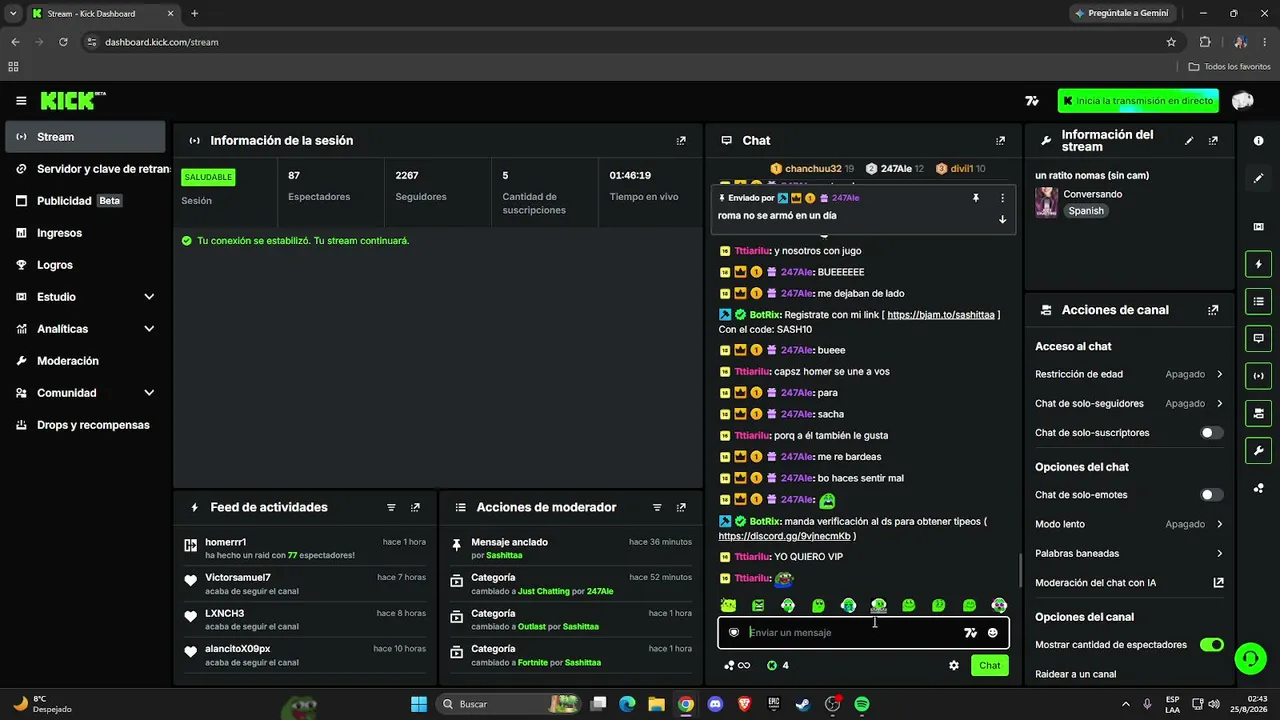The image size is (1280, 720).
Task: Toggle activity feed lightning icon in right sidebar
Action: coord(1258,265)
